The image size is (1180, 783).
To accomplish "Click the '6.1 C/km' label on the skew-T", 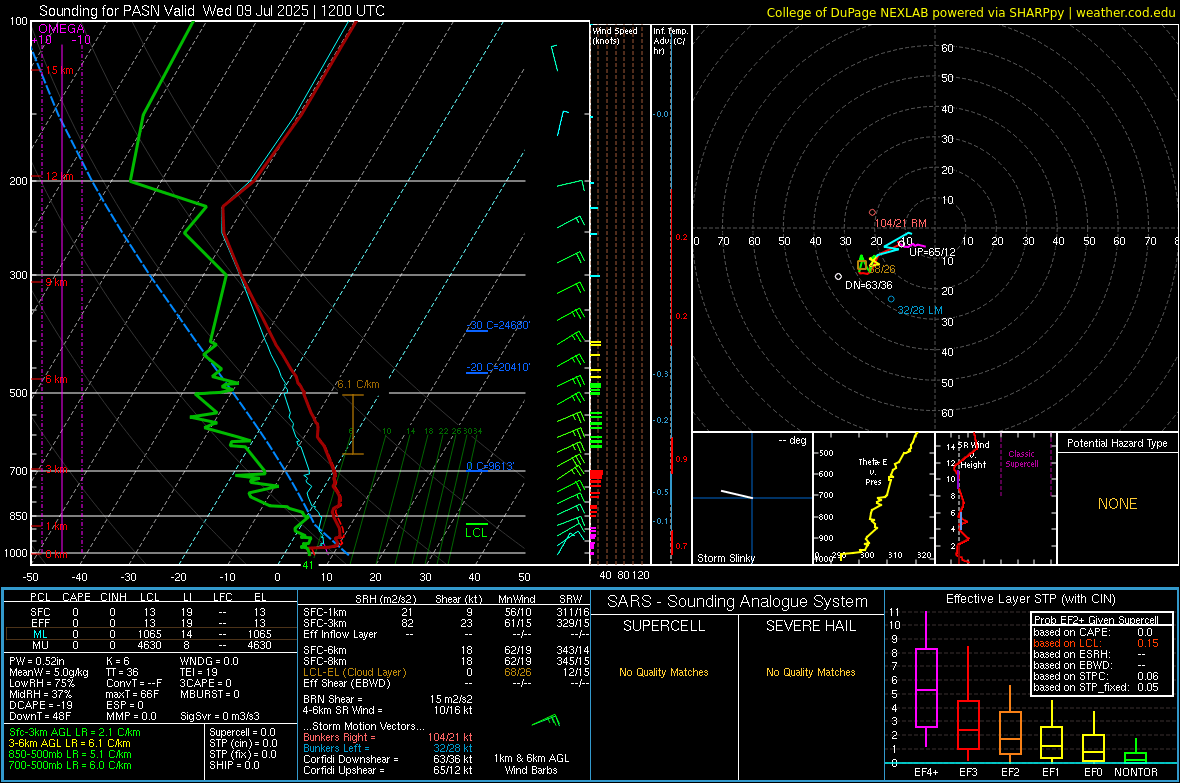I will pos(358,384).
